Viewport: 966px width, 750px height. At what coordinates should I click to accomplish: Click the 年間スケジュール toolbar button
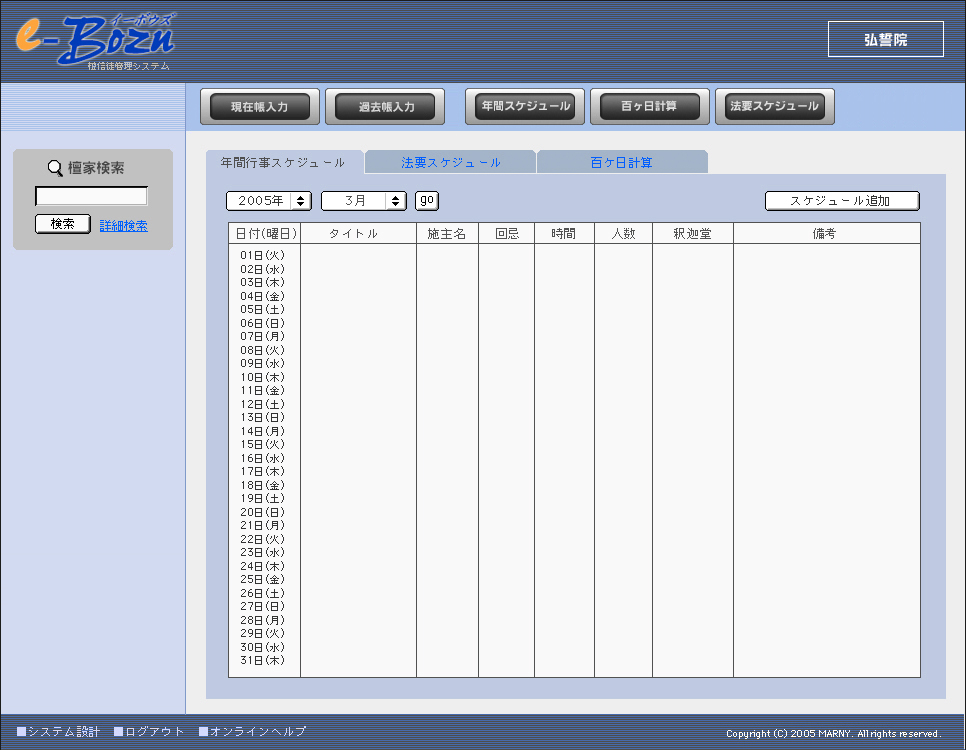click(525, 106)
